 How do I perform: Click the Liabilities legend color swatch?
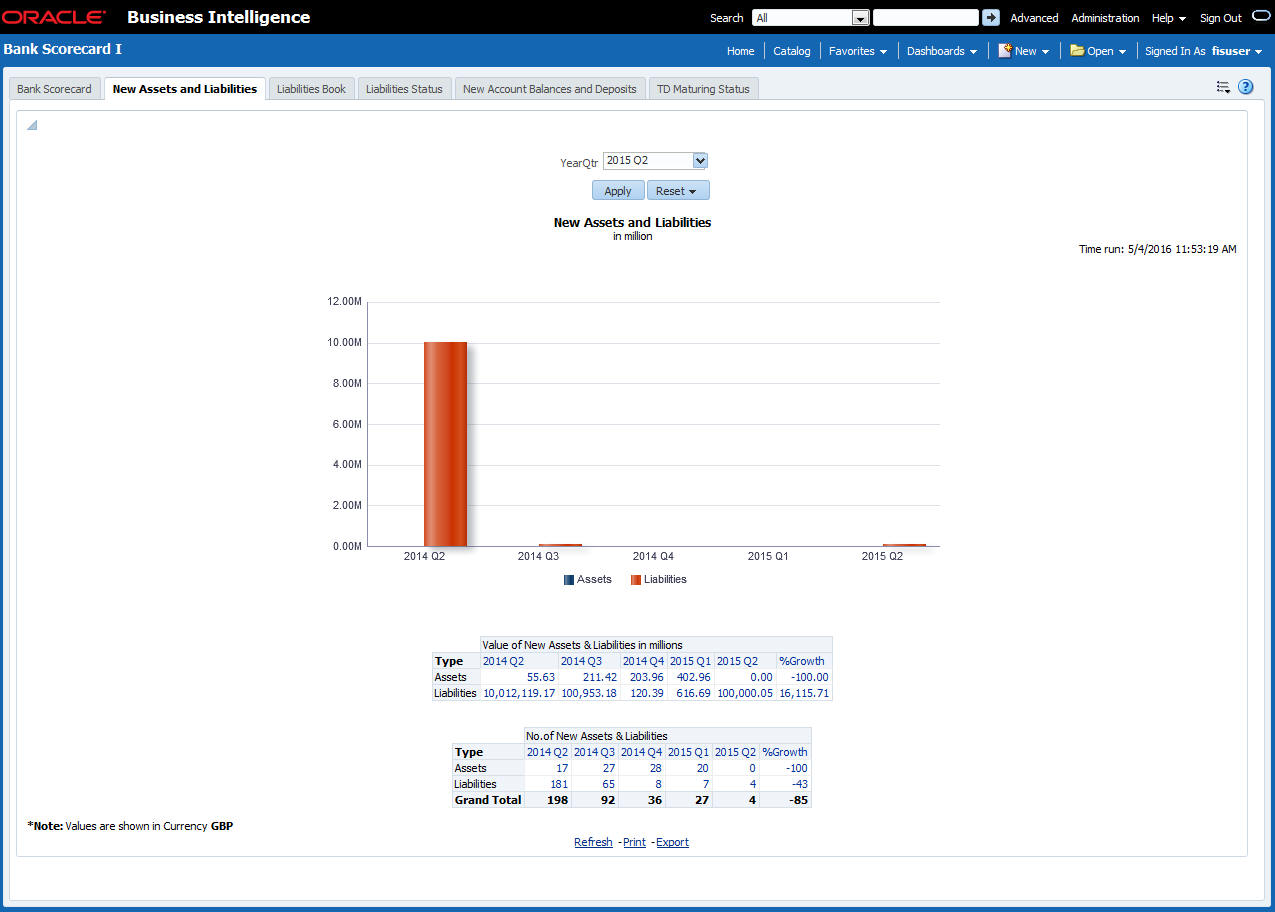[636, 580]
